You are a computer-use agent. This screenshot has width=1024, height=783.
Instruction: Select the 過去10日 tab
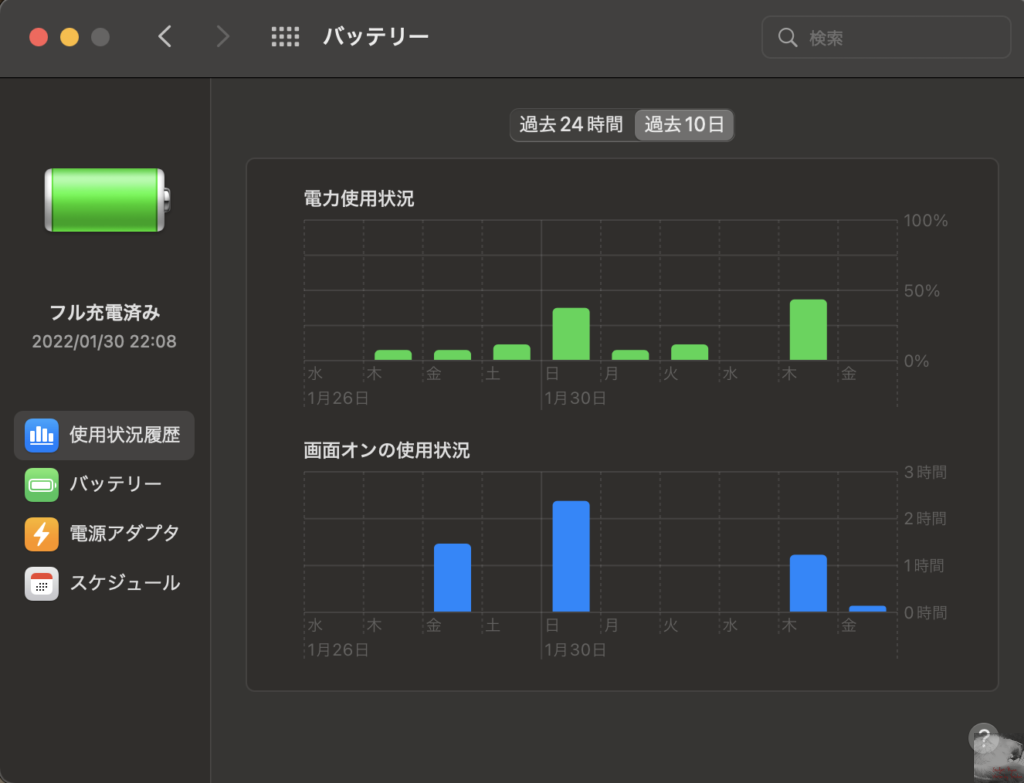(684, 125)
